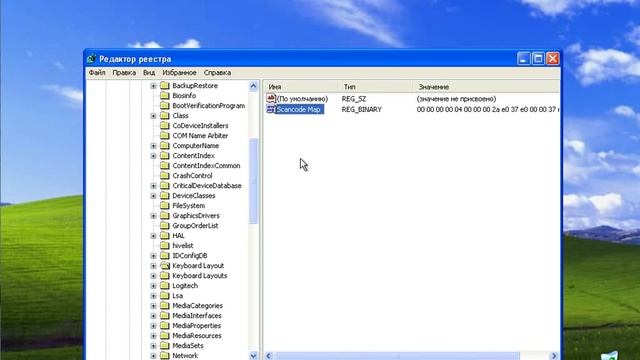The height and width of the screenshot is (360, 640).
Task: Click the tree pane vertical scrollbar thumb
Action: [x=253, y=181]
